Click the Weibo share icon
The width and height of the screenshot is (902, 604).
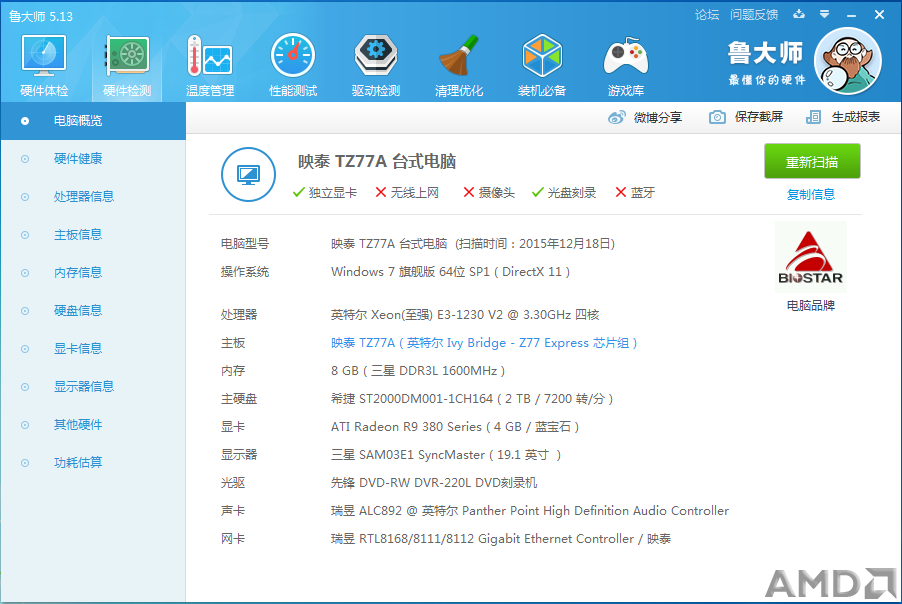(617, 117)
